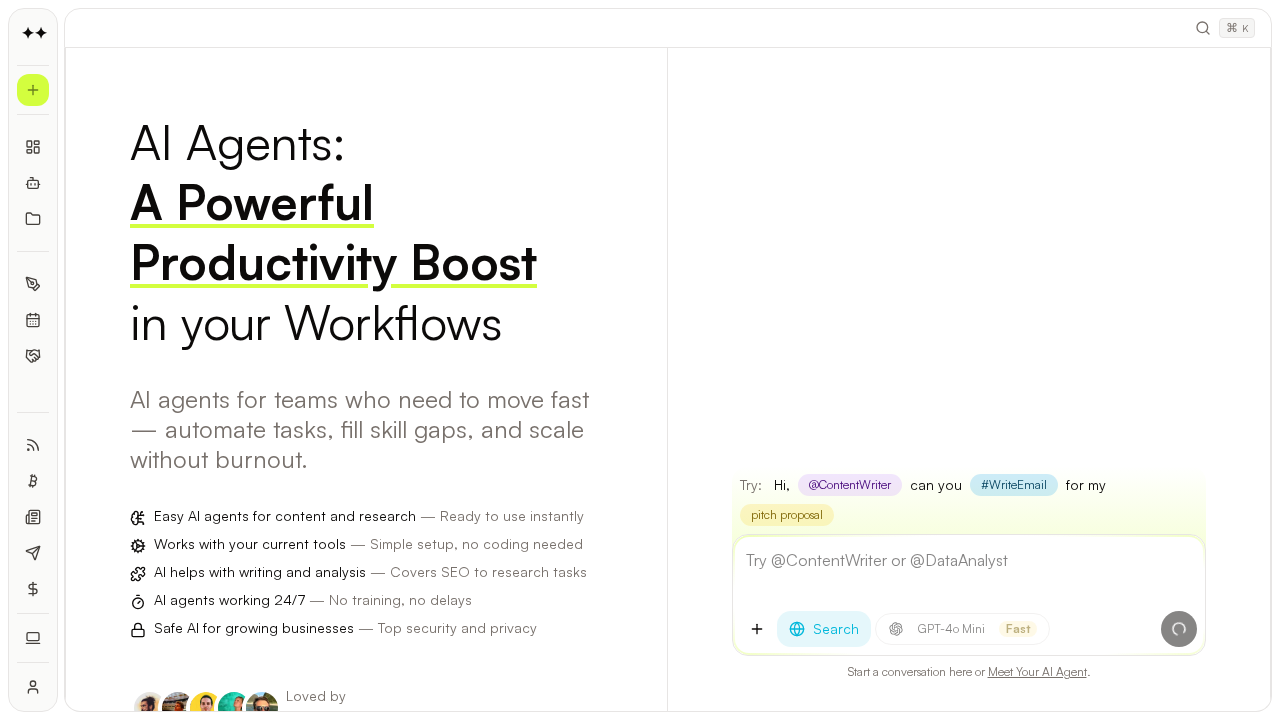Image resolution: width=1280 pixels, height=720 pixels.
Task: Toggle the web Search option in chat
Action: point(824,629)
